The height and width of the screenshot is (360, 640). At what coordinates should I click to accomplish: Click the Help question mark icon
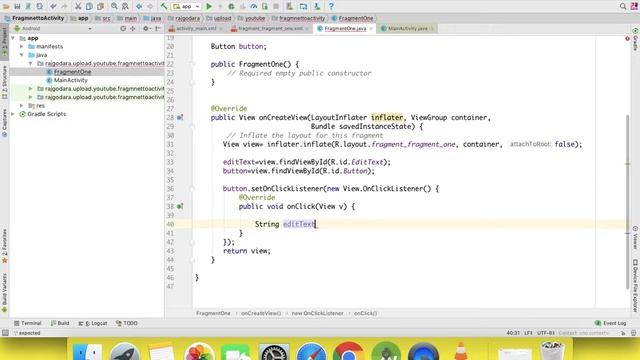point(331,6)
